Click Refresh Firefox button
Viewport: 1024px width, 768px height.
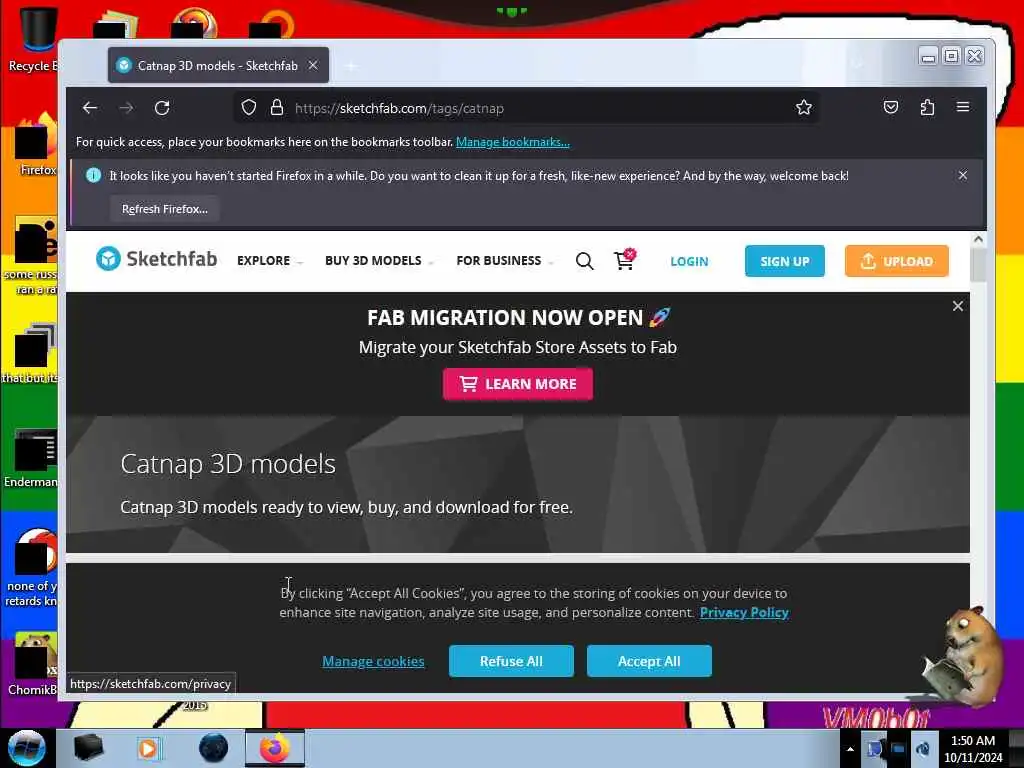pos(165,209)
